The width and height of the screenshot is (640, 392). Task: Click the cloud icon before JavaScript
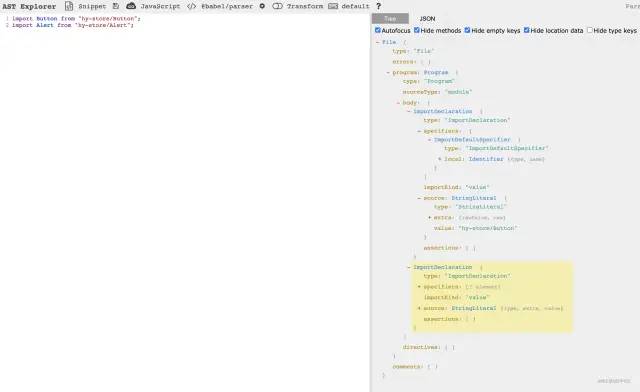pos(131,6)
